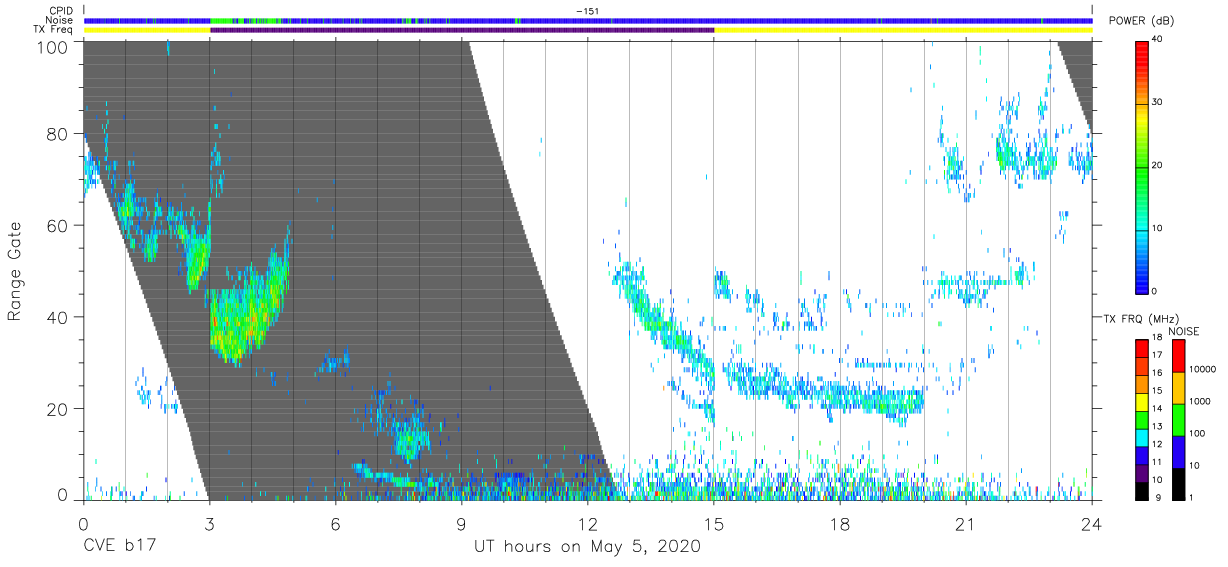Click the purple segment of TX Freq strip
The height and width of the screenshot is (567, 1228).
(x=462, y=30)
